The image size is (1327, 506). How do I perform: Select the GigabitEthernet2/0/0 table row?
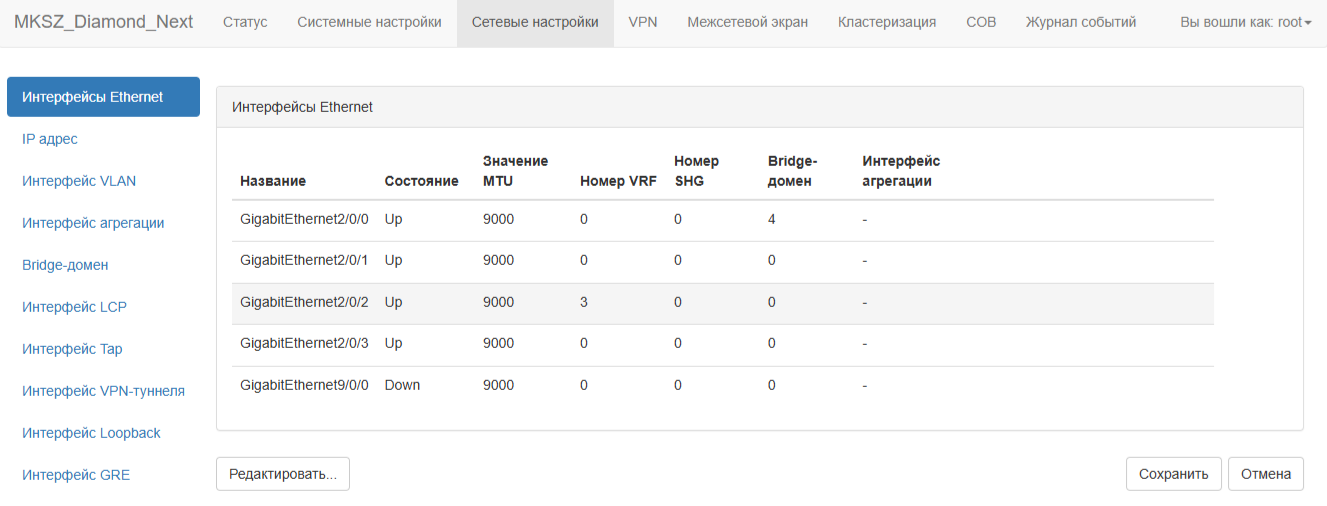(x=723, y=219)
